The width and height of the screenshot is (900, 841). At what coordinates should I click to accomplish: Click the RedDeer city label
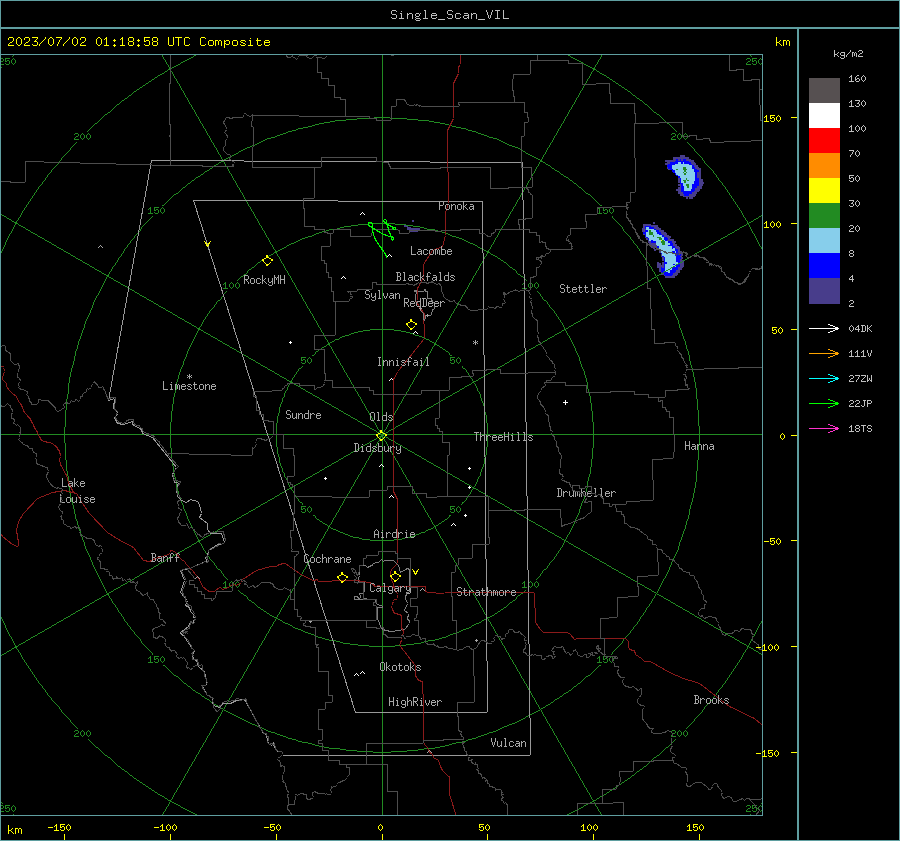[x=424, y=303]
